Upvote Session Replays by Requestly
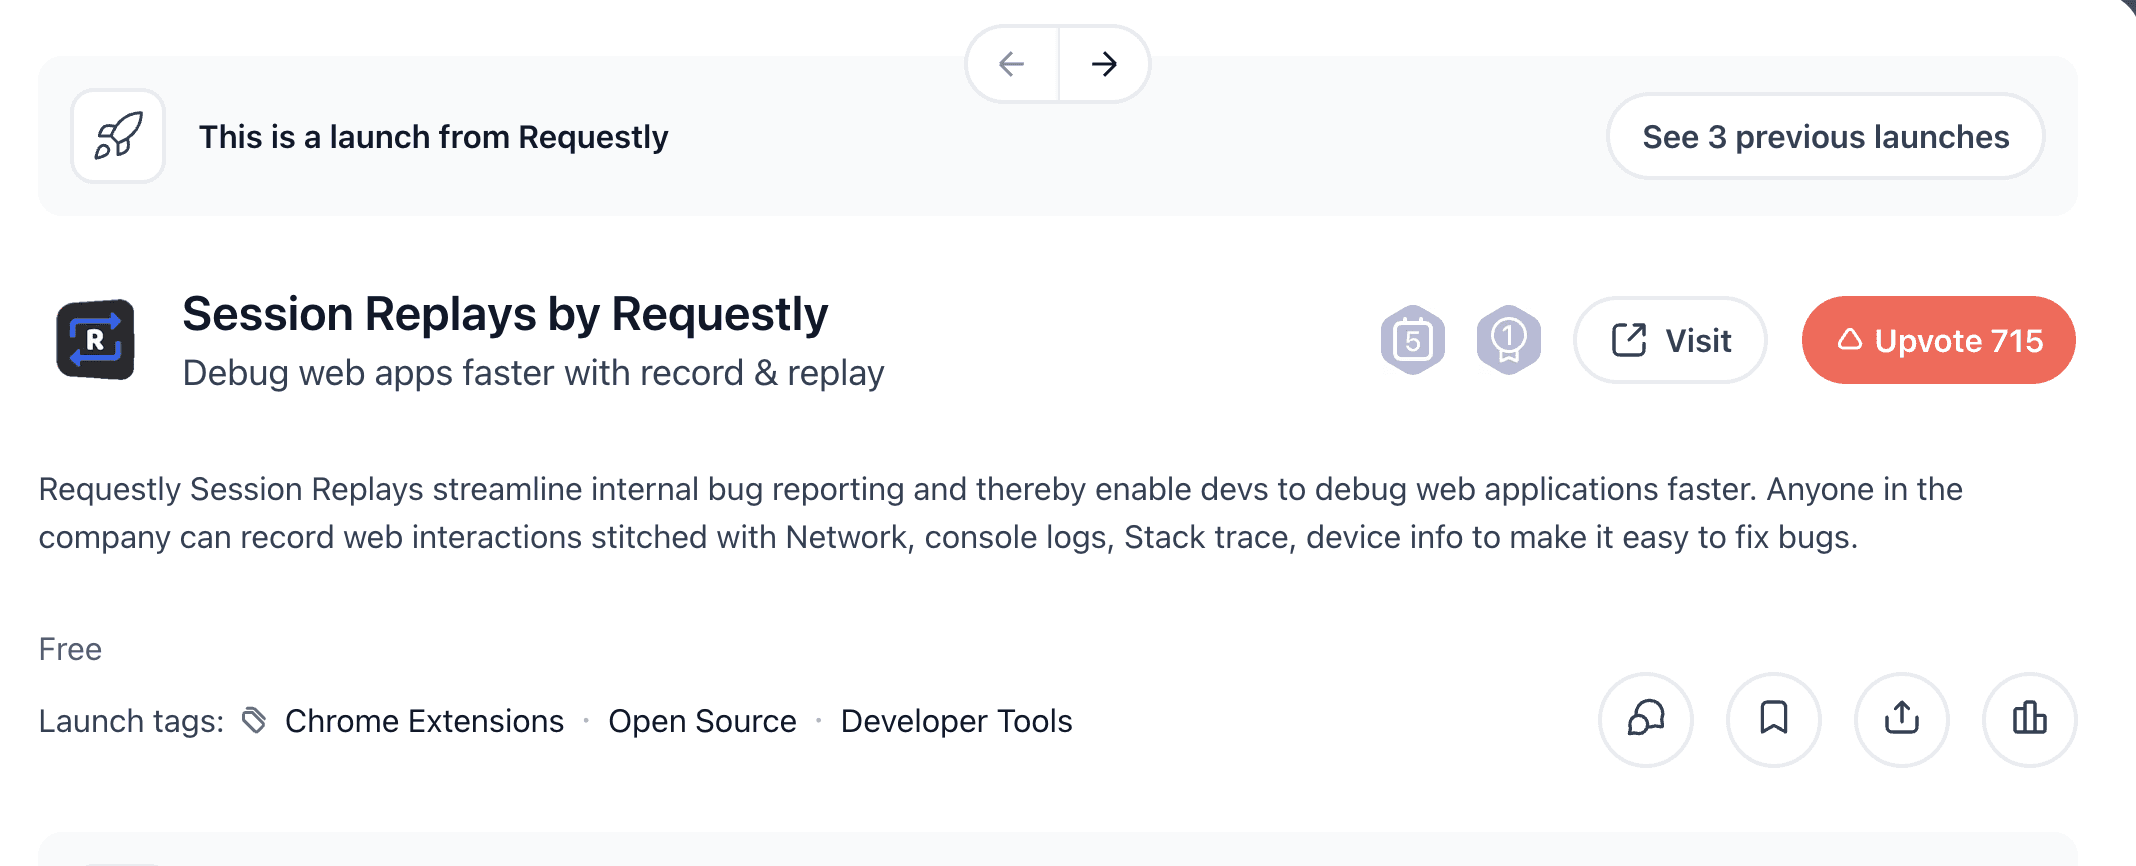Viewport: 2136px width, 866px height. point(1938,340)
